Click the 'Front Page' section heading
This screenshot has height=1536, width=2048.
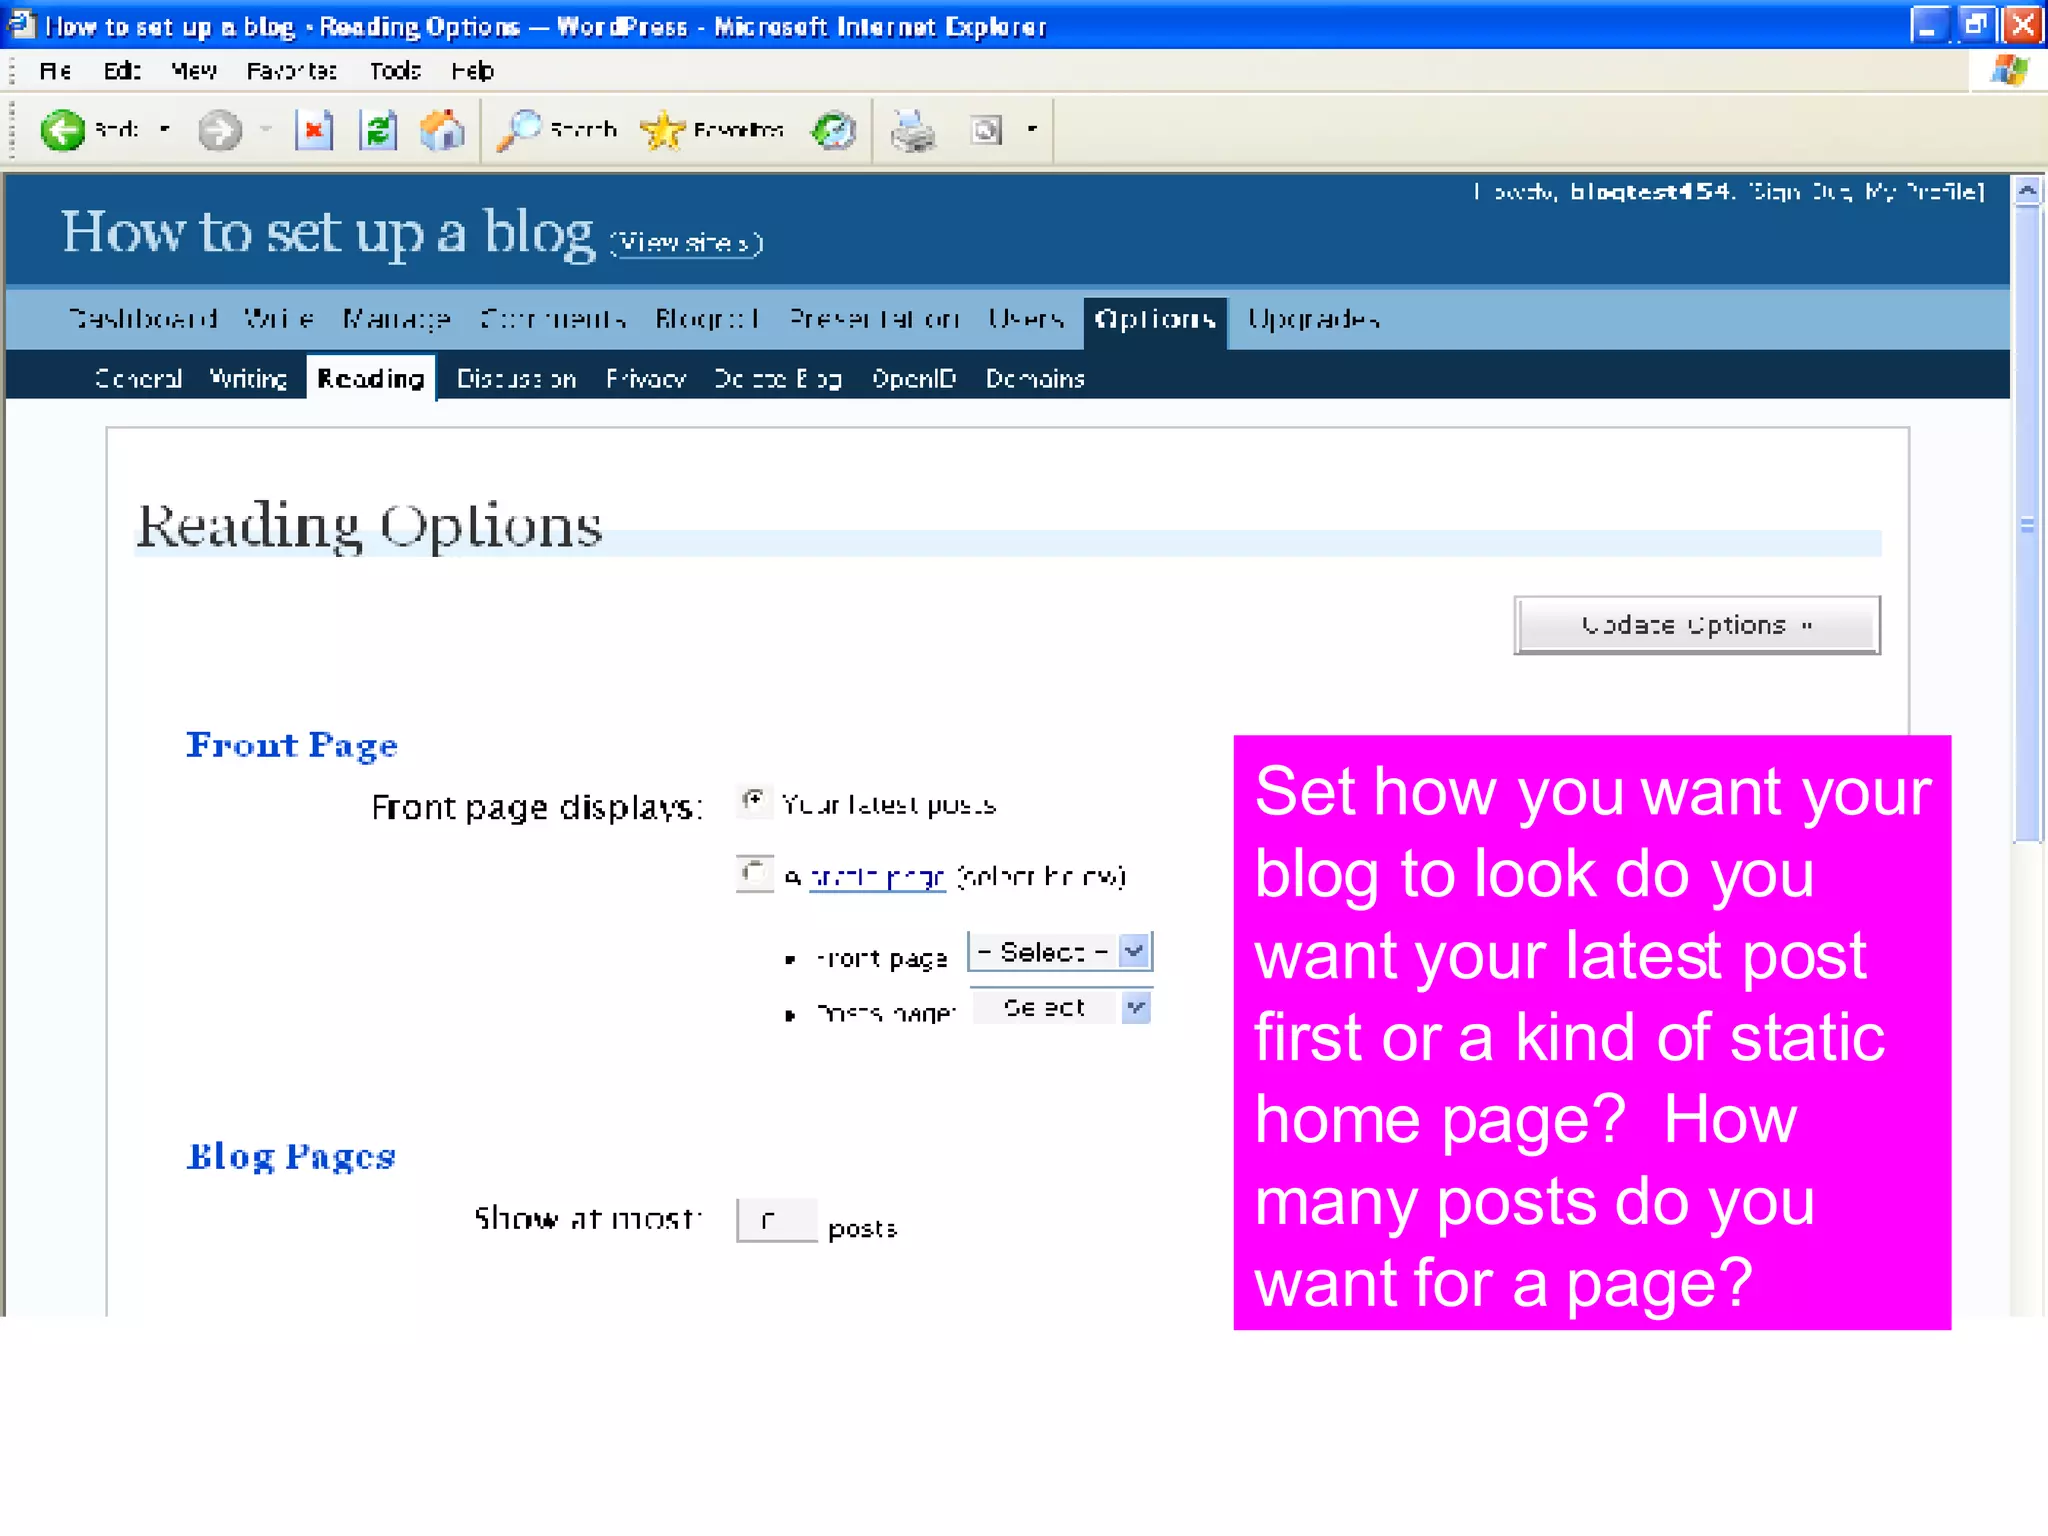(292, 745)
